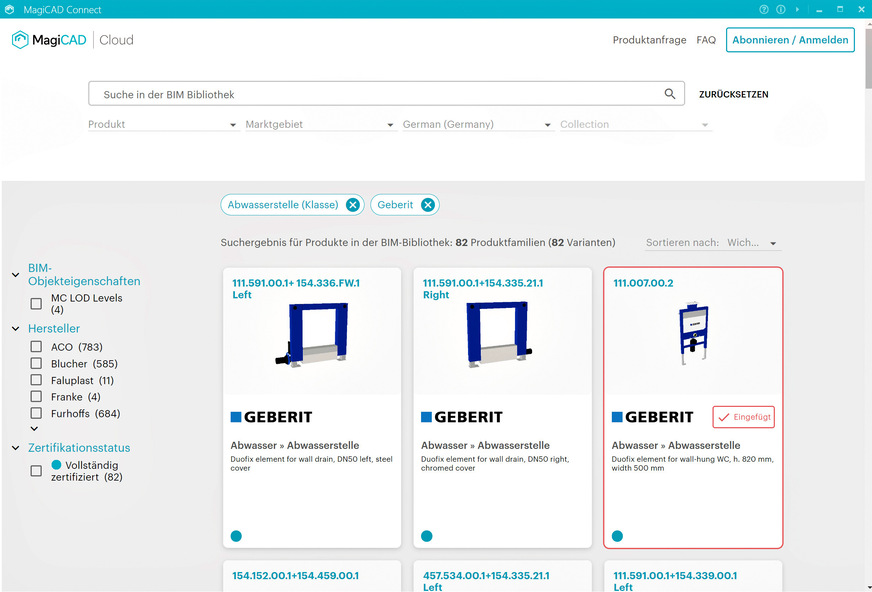Click the teal status dot on the 111.007.00.2 card
This screenshot has width=872, height=592.
[617, 536]
